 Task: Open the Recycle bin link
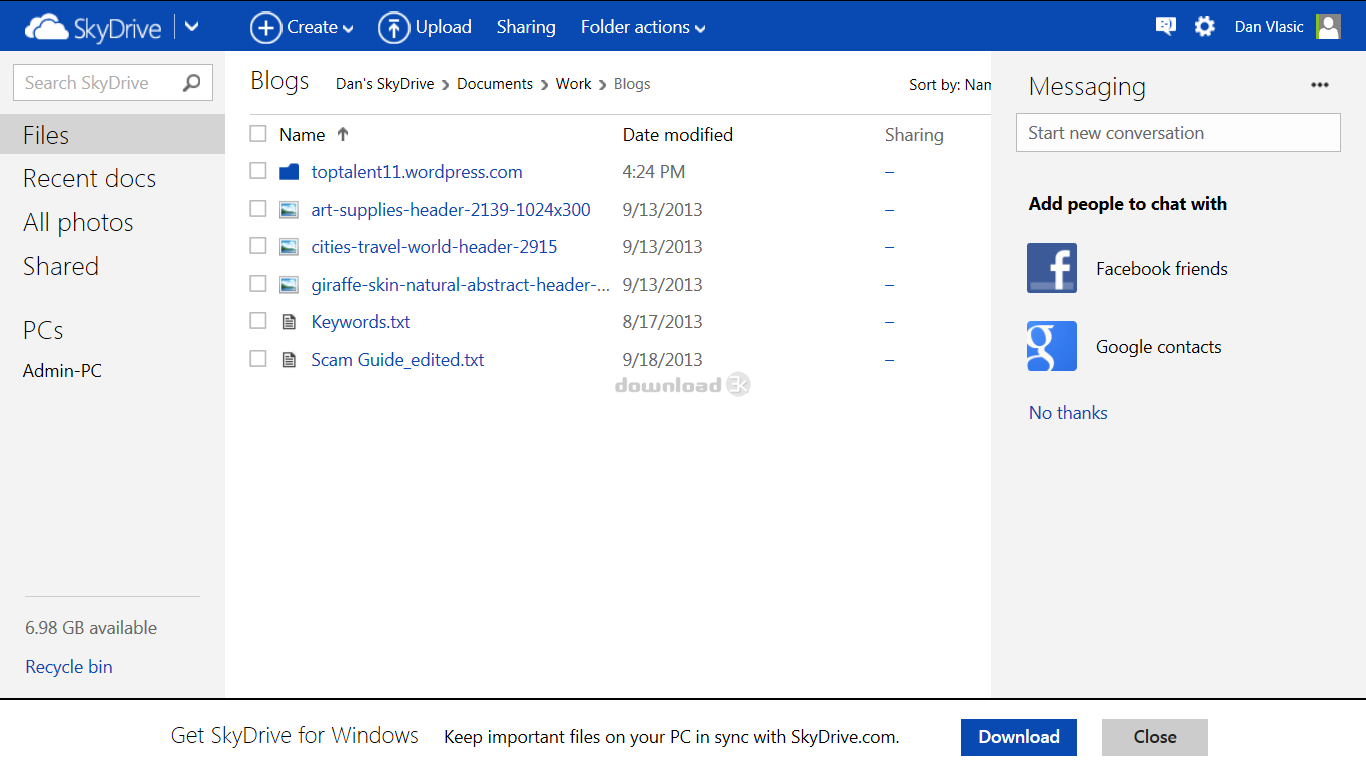69,667
